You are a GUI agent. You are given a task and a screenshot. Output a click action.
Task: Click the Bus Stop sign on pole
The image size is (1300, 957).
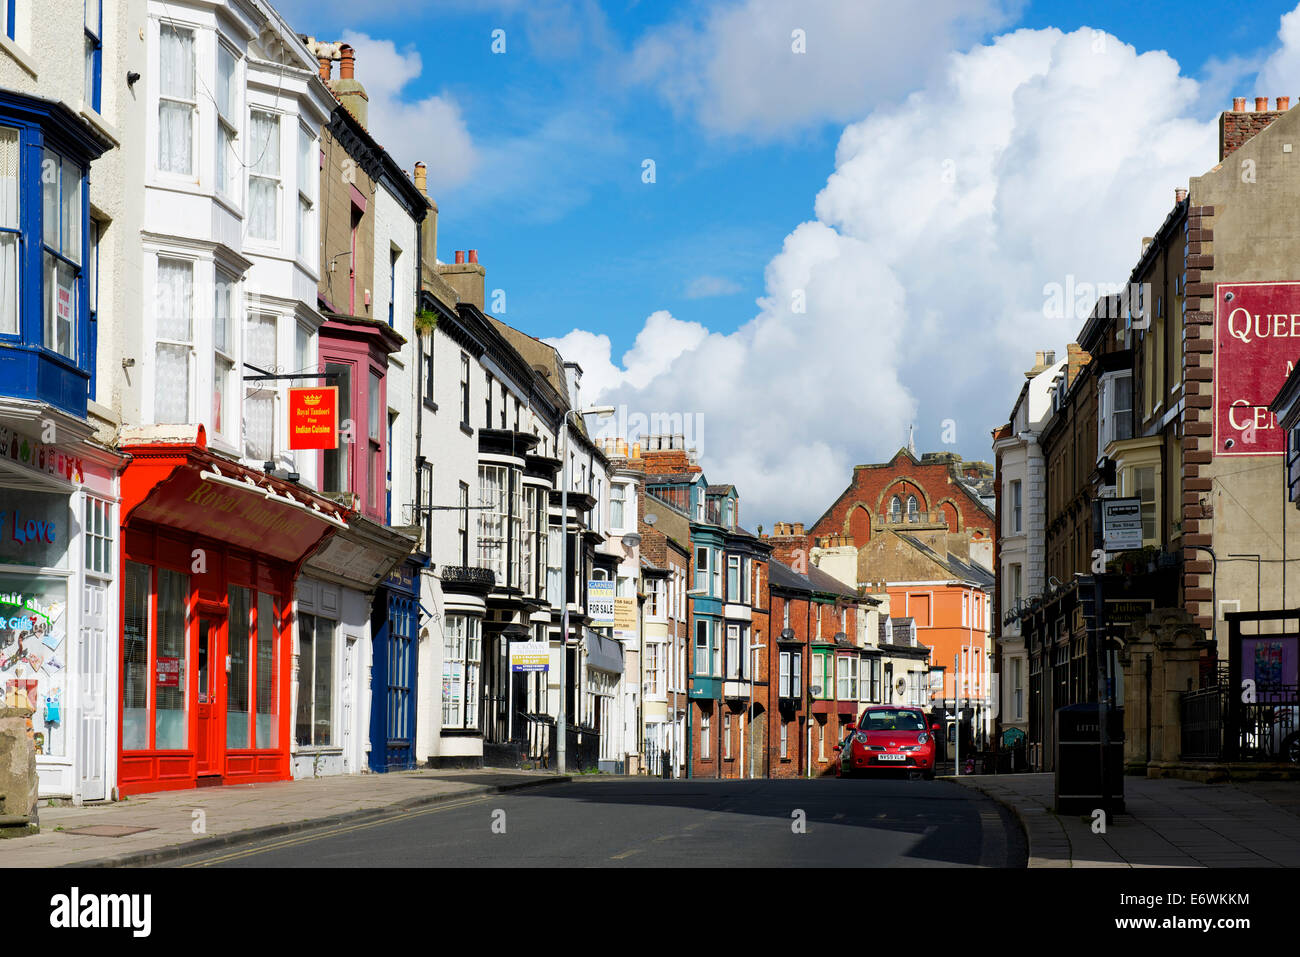(1121, 524)
